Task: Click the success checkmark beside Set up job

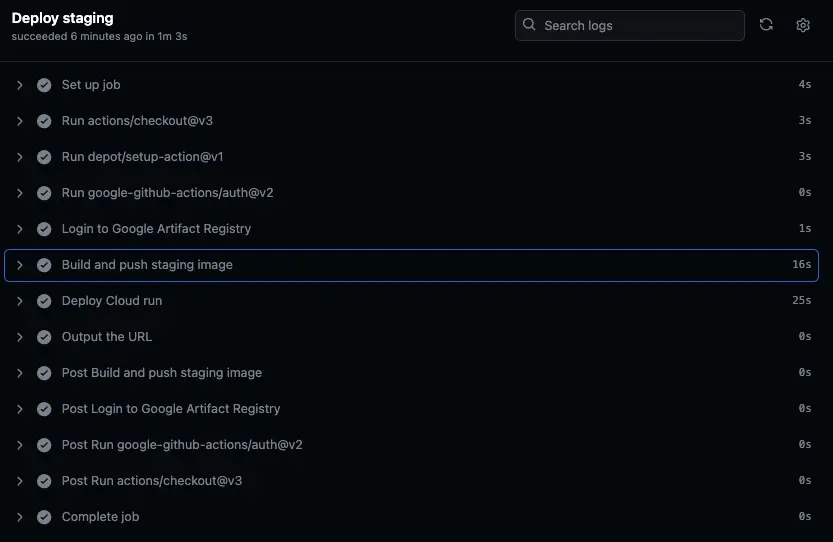Action: (x=44, y=85)
